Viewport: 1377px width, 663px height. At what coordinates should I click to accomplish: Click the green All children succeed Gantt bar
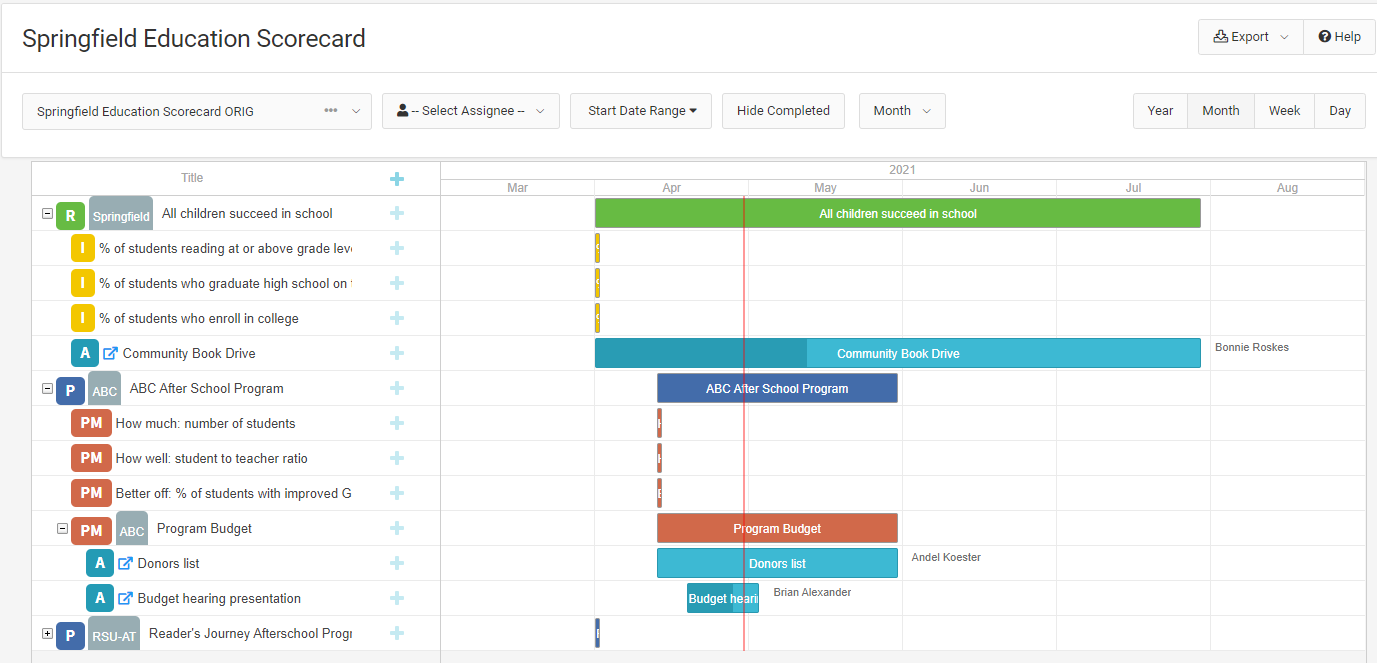[897, 213]
